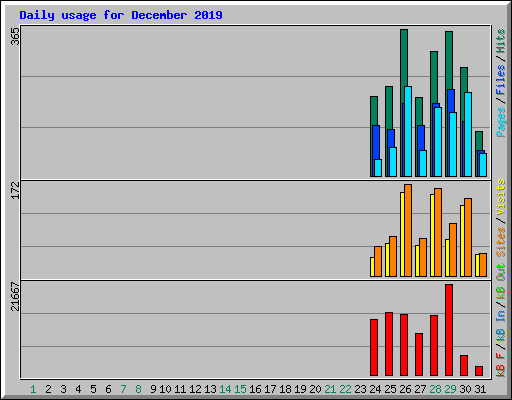Select day label "27" on the x-axis

[420, 389]
